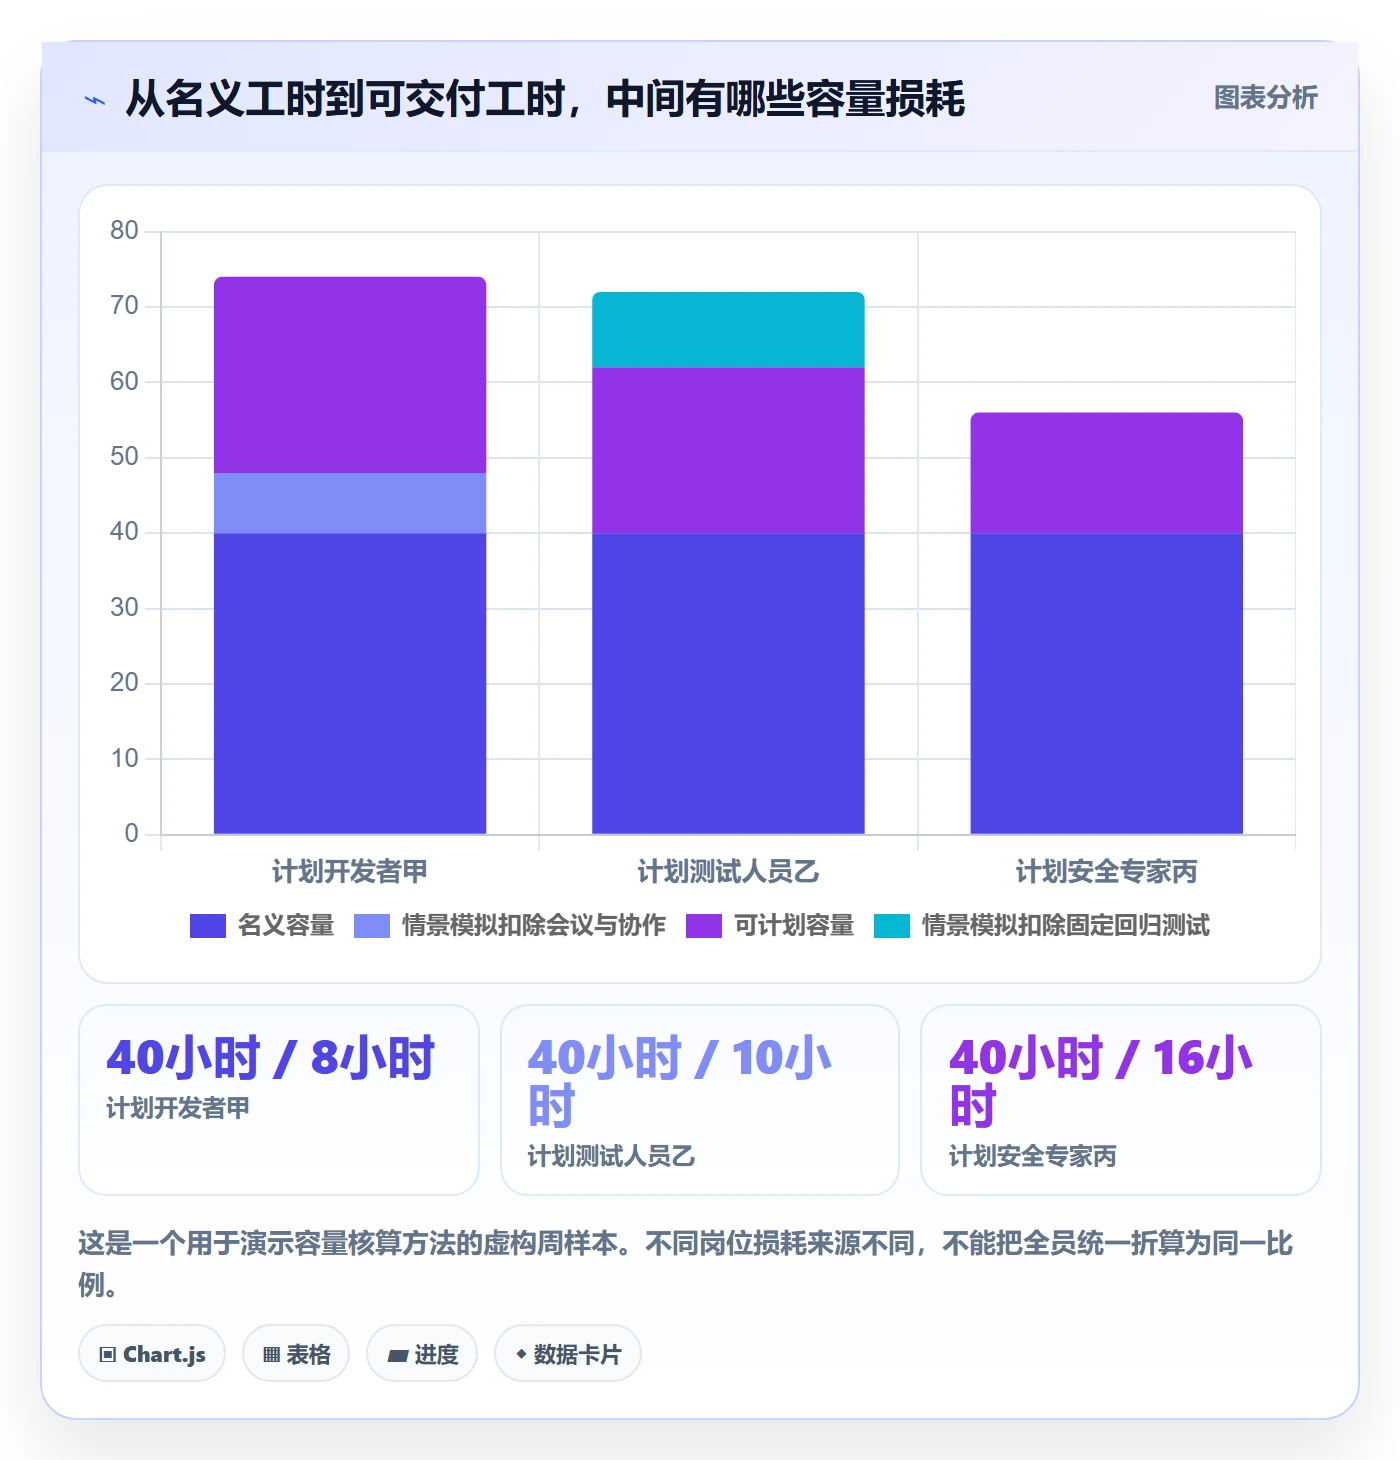This screenshot has width=1400, height=1460.
Task: Click the 可计划容量 legend label
Action: click(794, 926)
